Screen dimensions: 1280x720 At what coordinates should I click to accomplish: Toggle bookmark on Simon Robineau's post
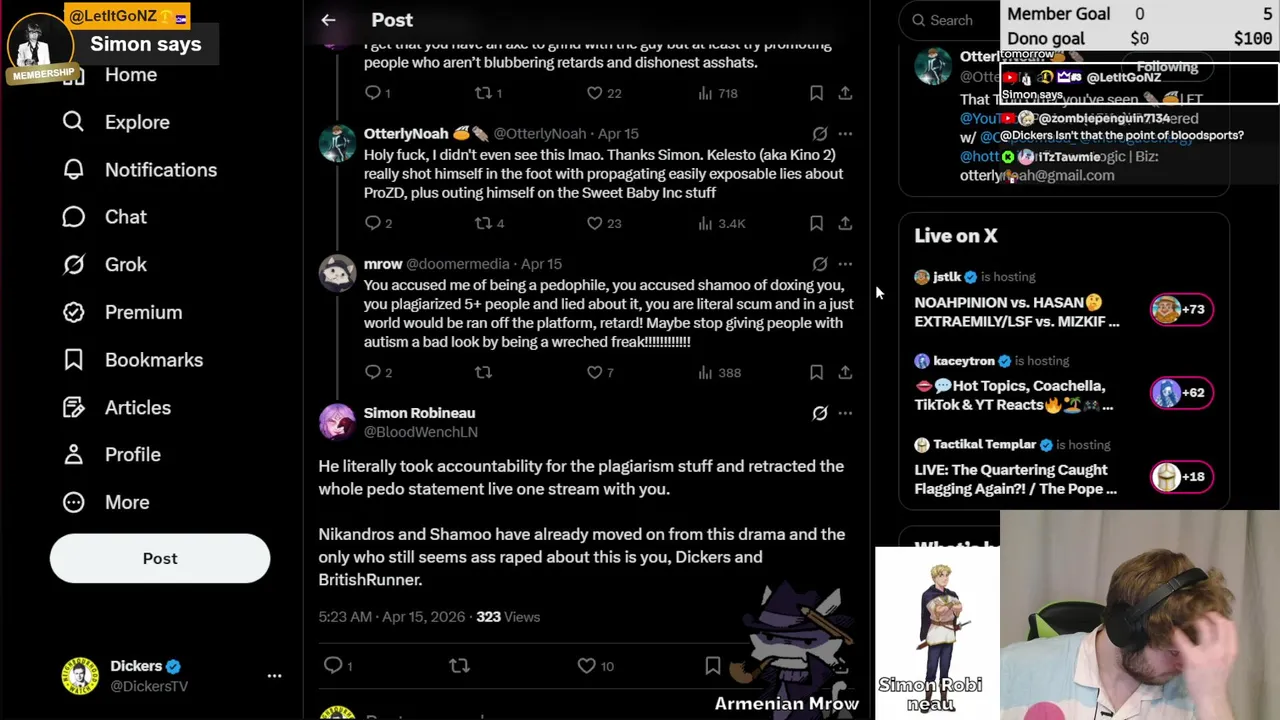(713, 666)
